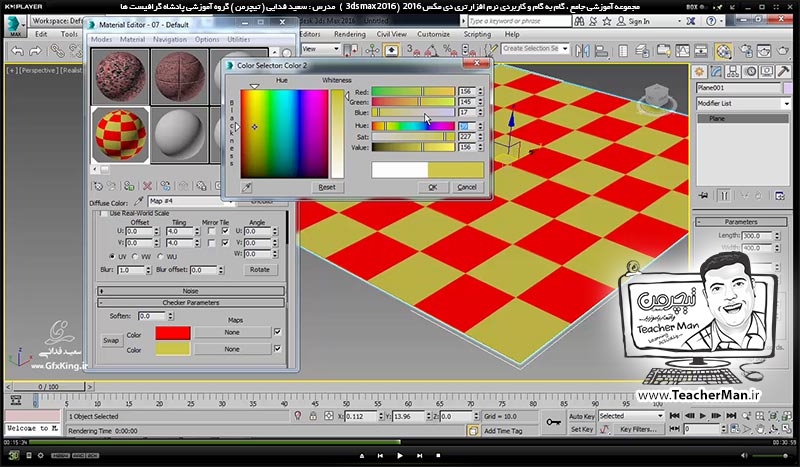The width and height of the screenshot is (800, 467).
Task: Toggle the Angle Snap icon
Action: pos(432,50)
